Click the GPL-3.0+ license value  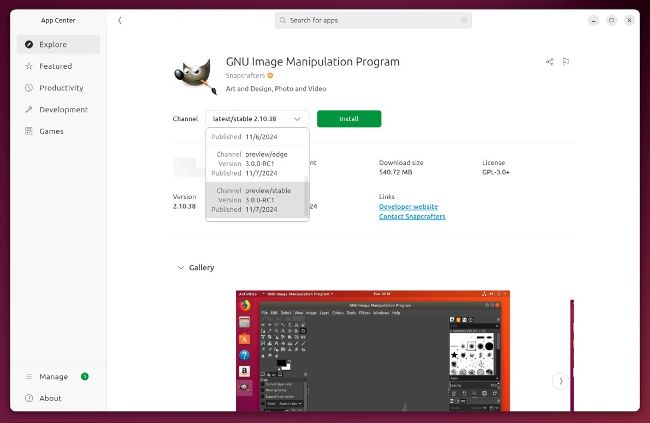[496, 172]
